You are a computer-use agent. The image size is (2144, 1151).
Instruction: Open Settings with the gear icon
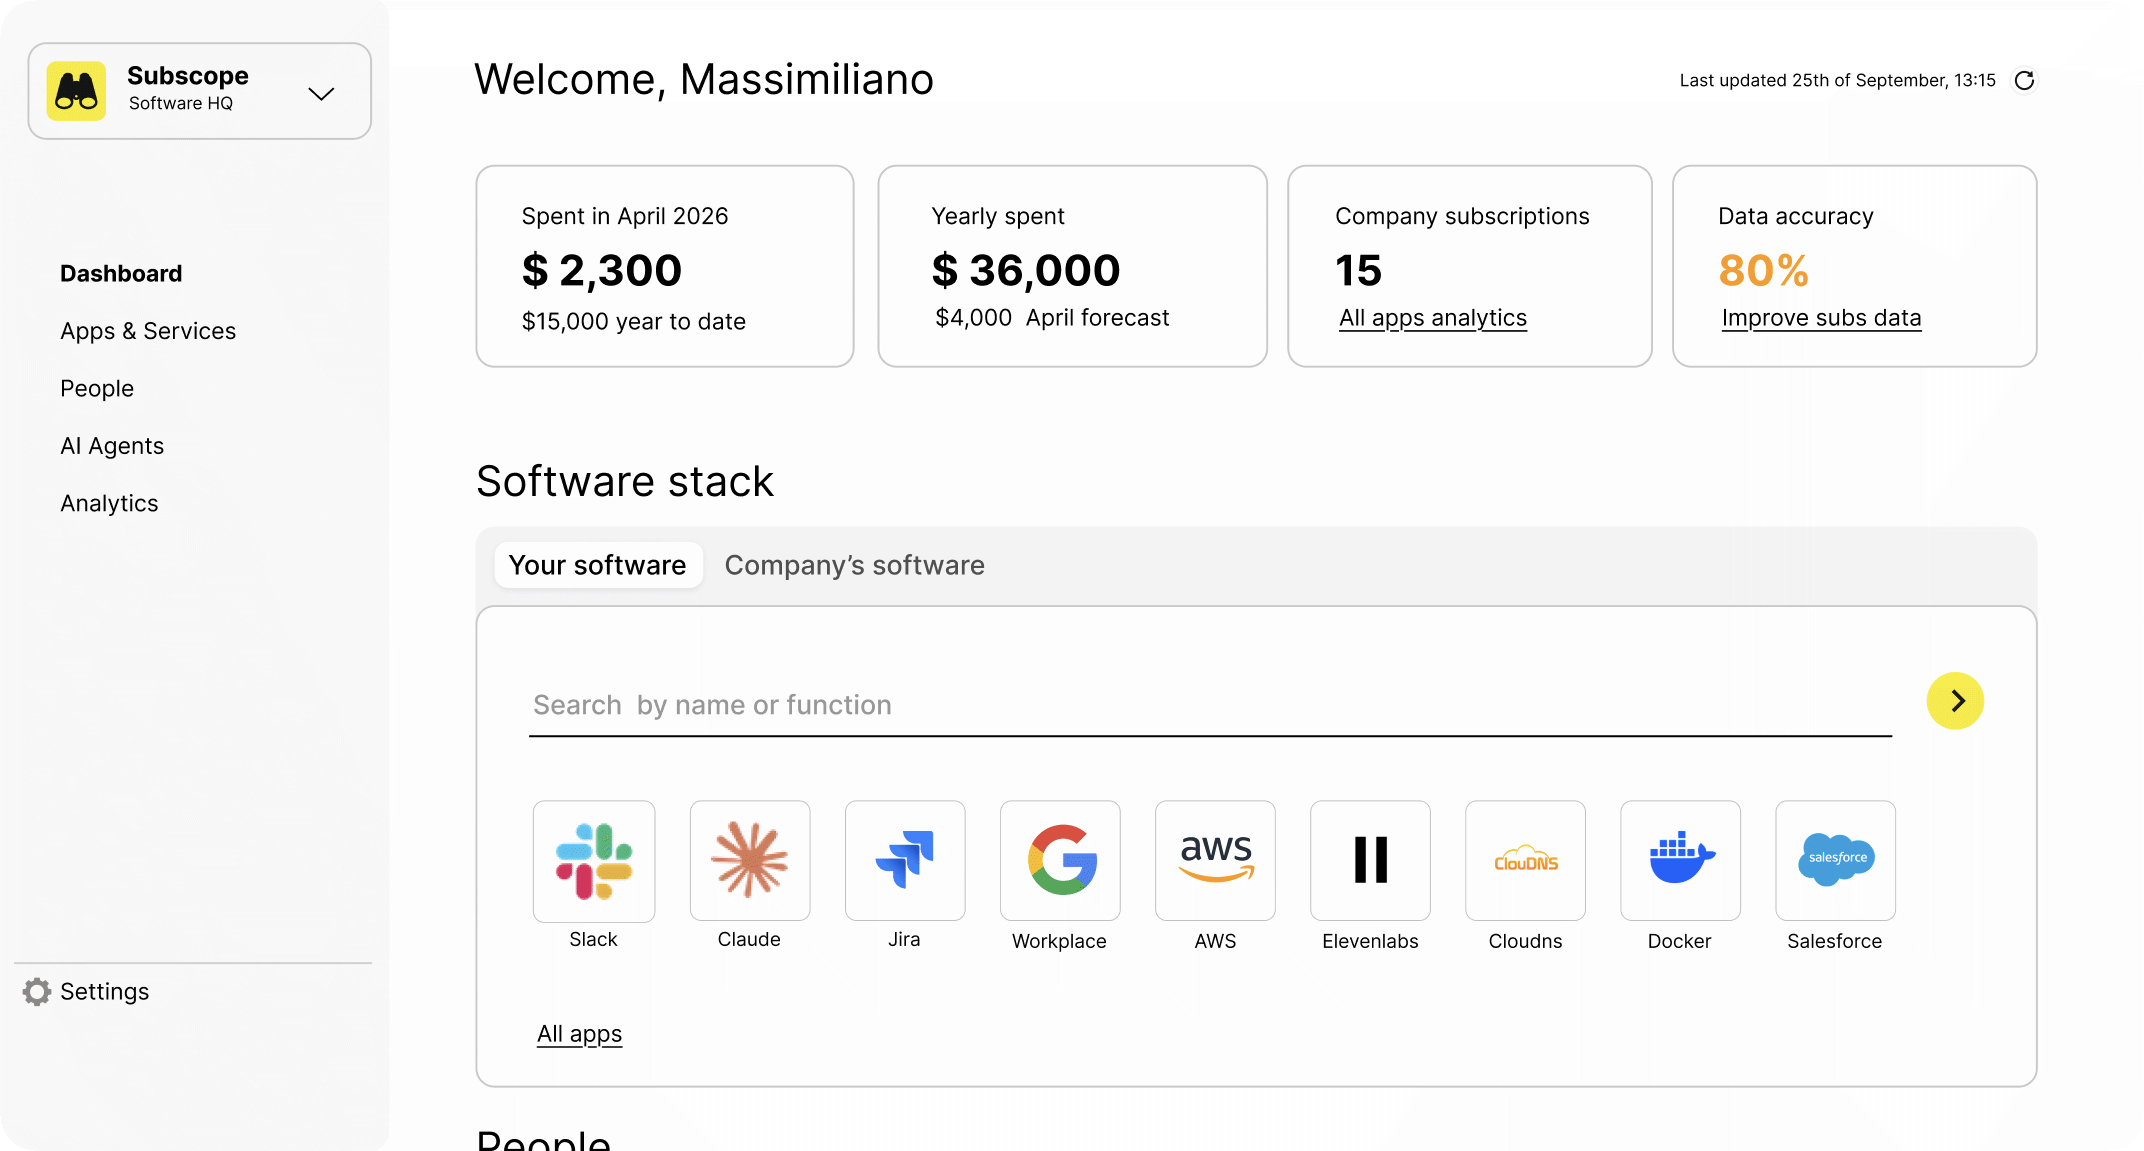coord(37,991)
